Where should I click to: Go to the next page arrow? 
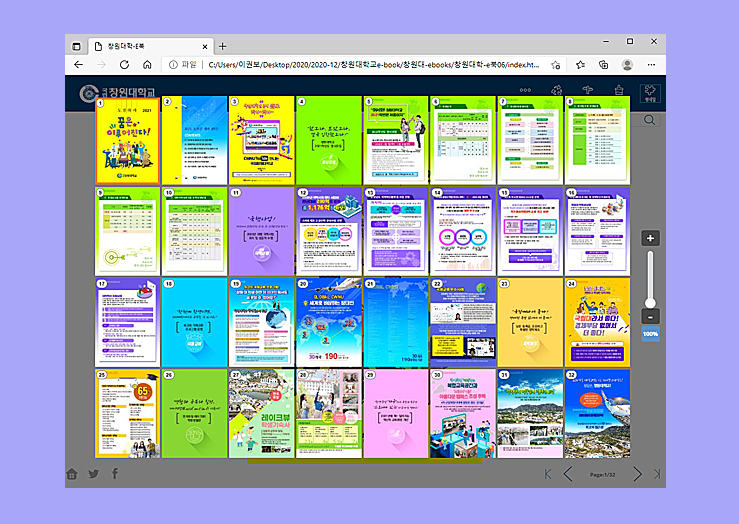(637, 473)
